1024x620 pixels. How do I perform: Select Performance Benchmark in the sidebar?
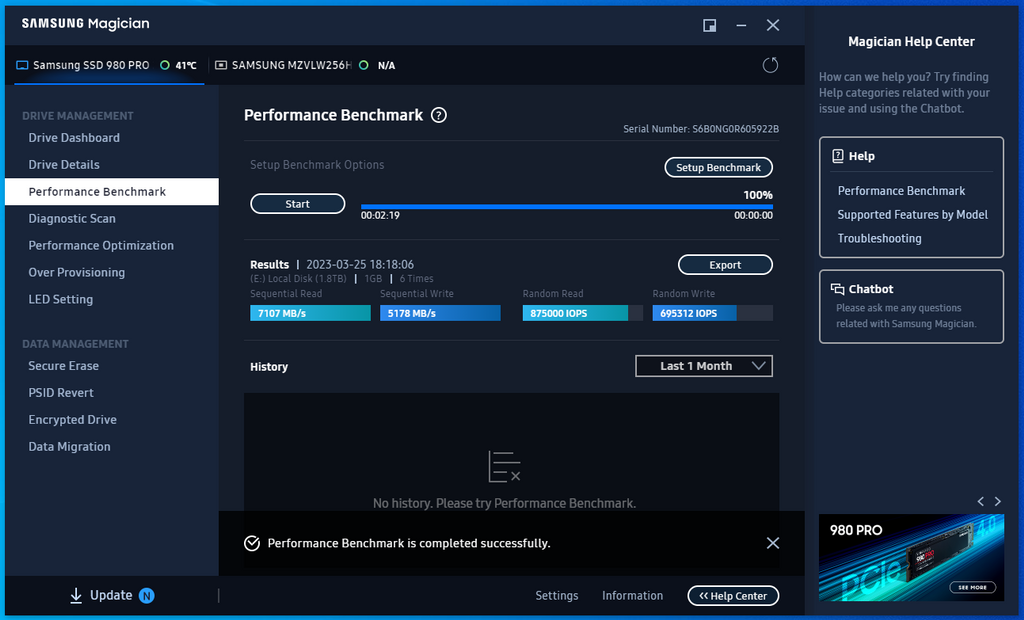(112, 191)
